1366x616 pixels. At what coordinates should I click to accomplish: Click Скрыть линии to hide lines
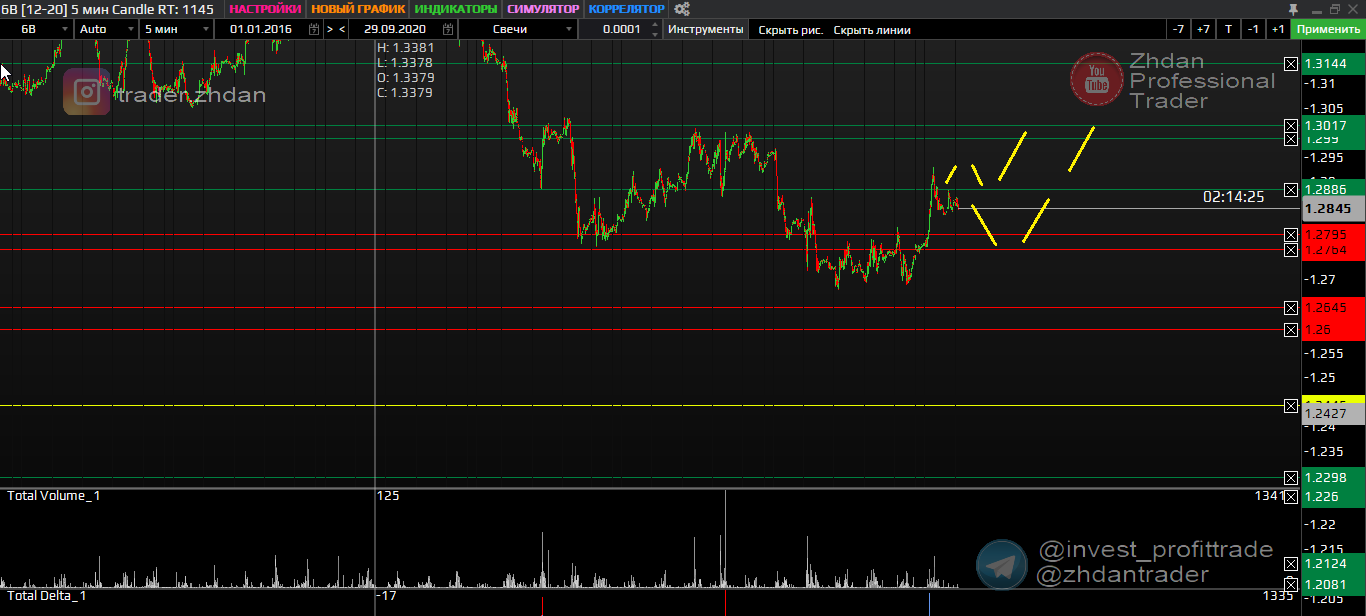click(872, 30)
